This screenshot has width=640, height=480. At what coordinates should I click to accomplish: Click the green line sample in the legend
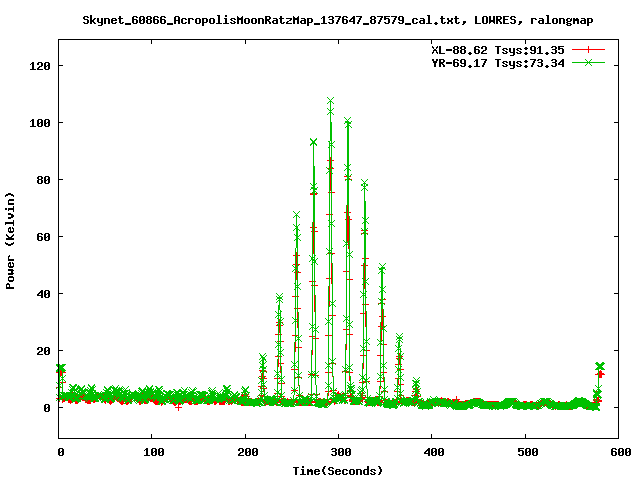(588, 62)
